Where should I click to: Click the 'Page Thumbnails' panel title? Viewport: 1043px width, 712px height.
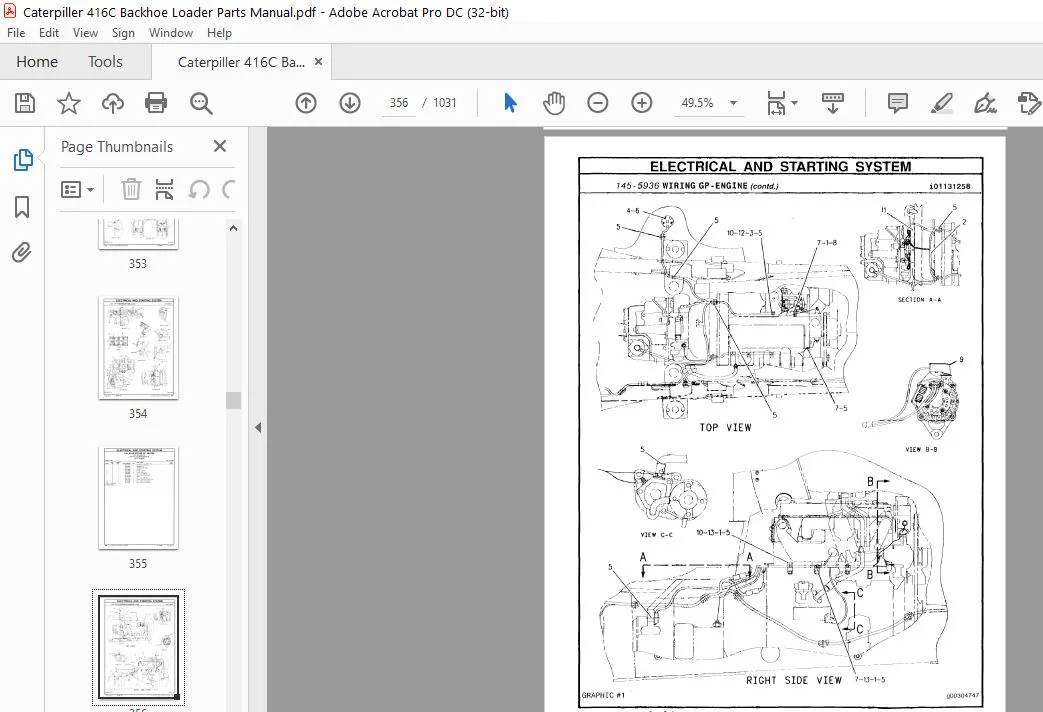point(116,147)
